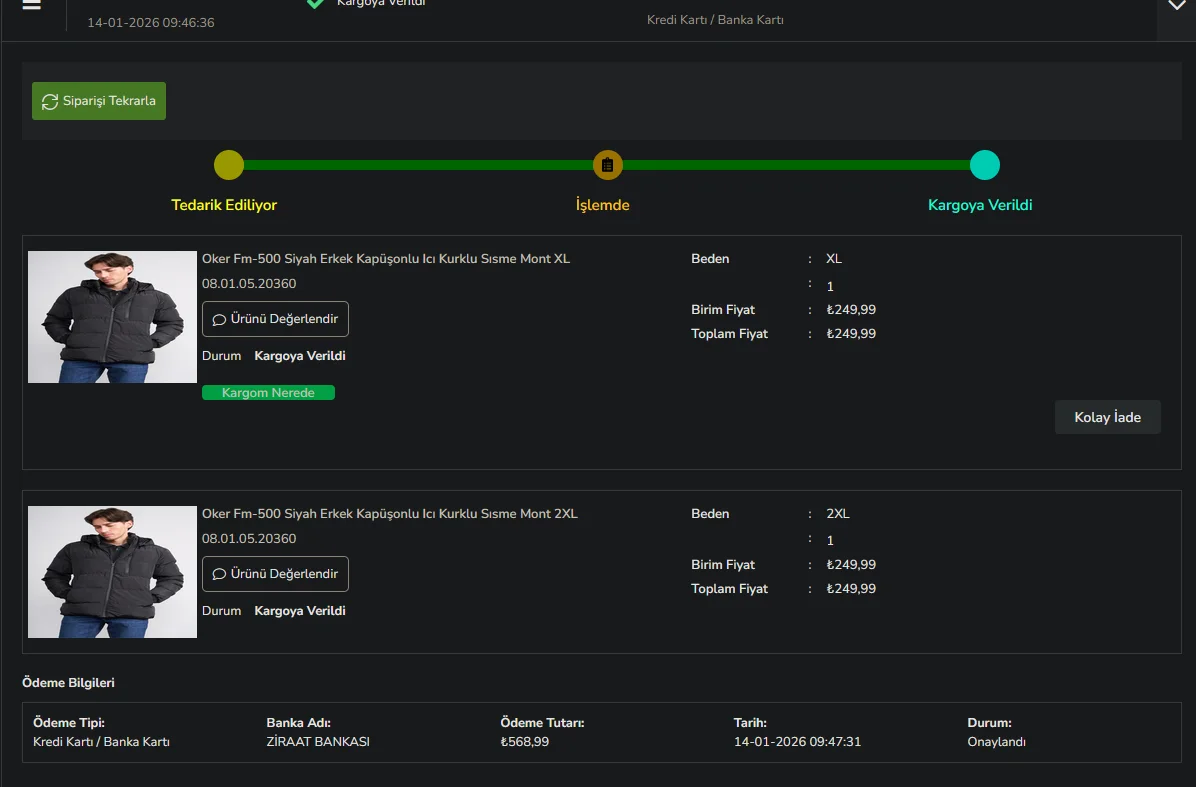Click the green checkmark status icon
Screen dimensions: 1196x787
[x=315, y=4]
